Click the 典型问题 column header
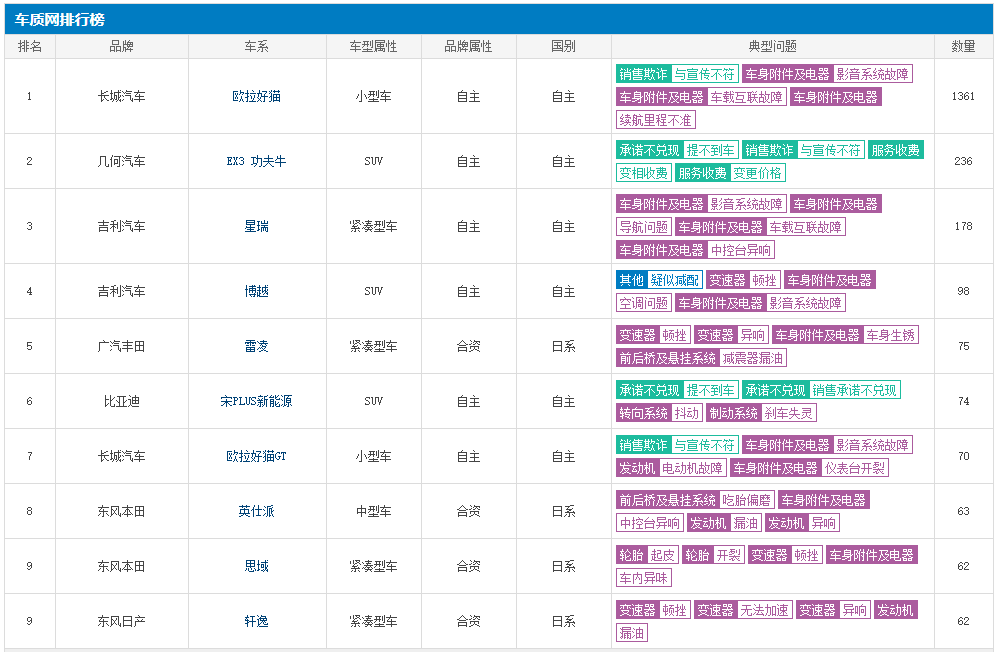 [x=773, y=46]
